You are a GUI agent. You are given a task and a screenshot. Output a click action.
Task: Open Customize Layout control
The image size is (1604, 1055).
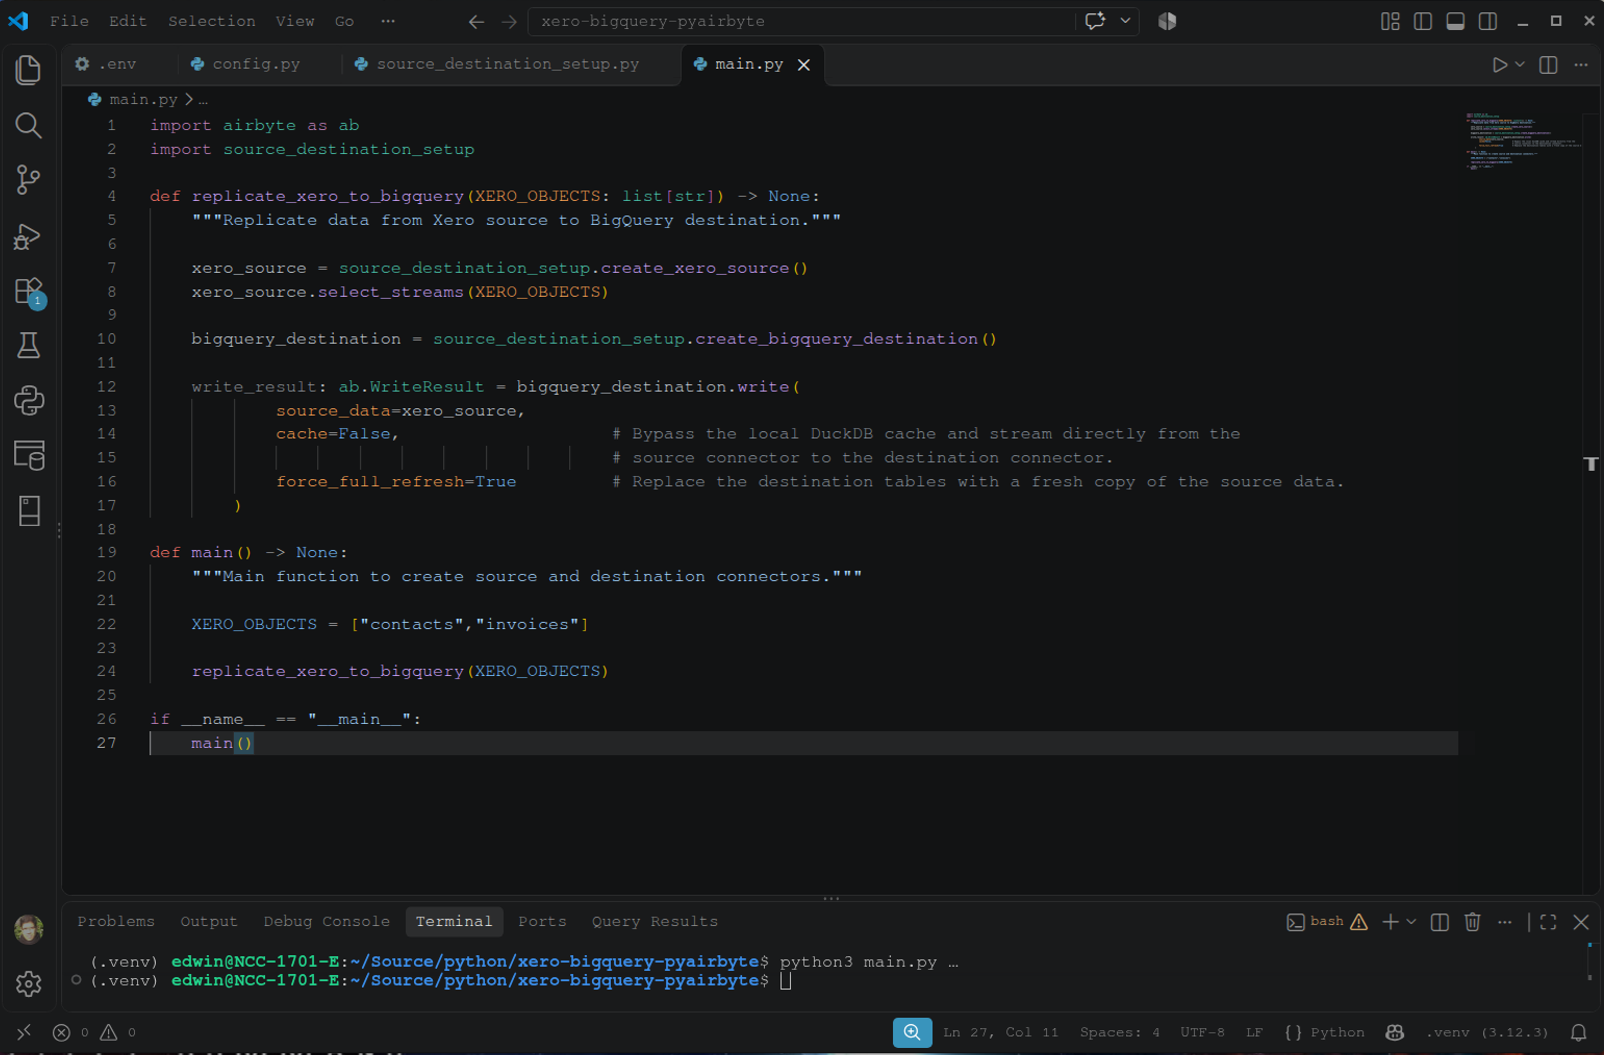[x=1390, y=21]
